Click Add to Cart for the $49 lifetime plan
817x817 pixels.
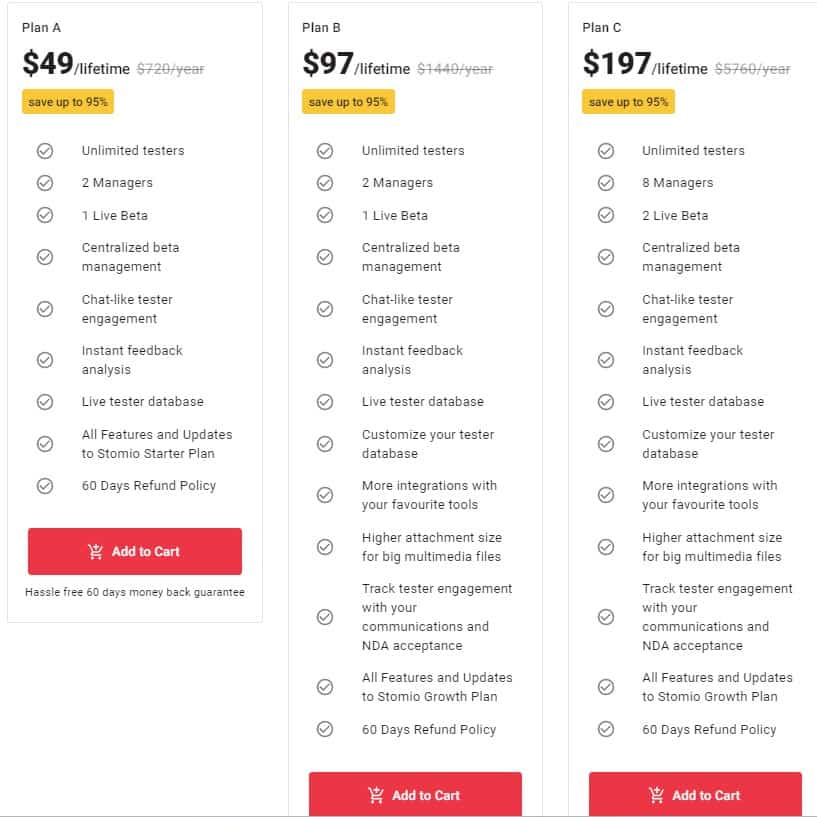coord(135,550)
